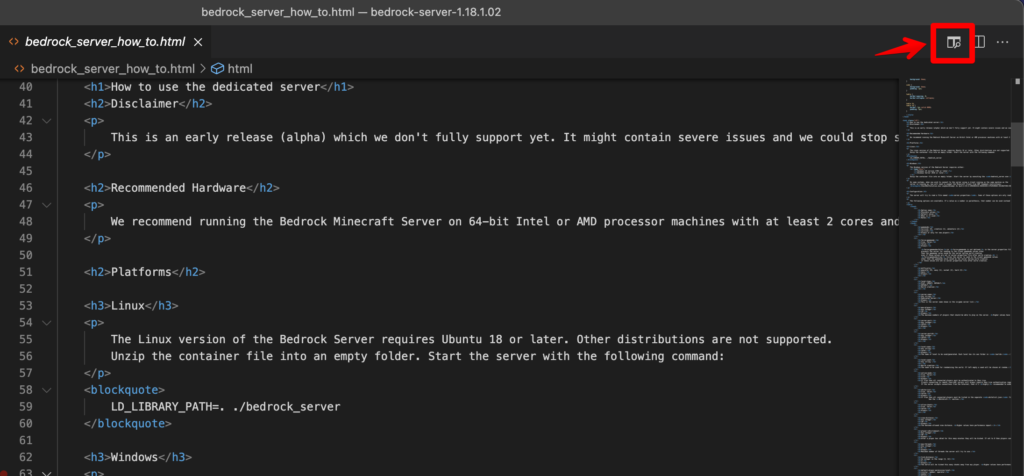Select the bedrock_server_how_to.html editor tab
This screenshot has height=476, width=1024.
pyautogui.click(x=104, y=42)
